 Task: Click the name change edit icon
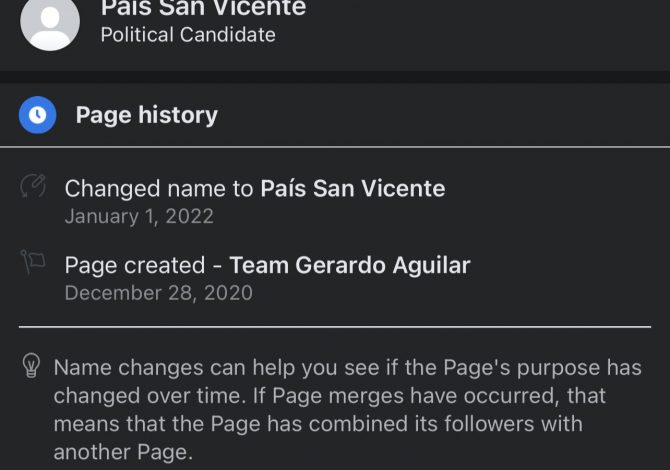(x=33, y=186)
